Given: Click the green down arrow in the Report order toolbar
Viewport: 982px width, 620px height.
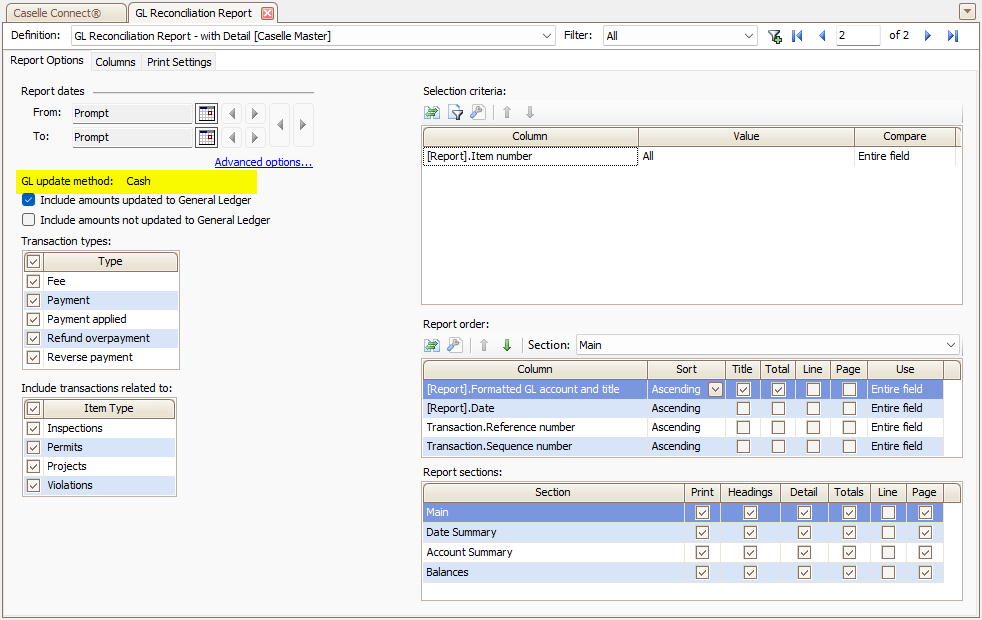Looking at the screenshot, I should tap(507, 346).
